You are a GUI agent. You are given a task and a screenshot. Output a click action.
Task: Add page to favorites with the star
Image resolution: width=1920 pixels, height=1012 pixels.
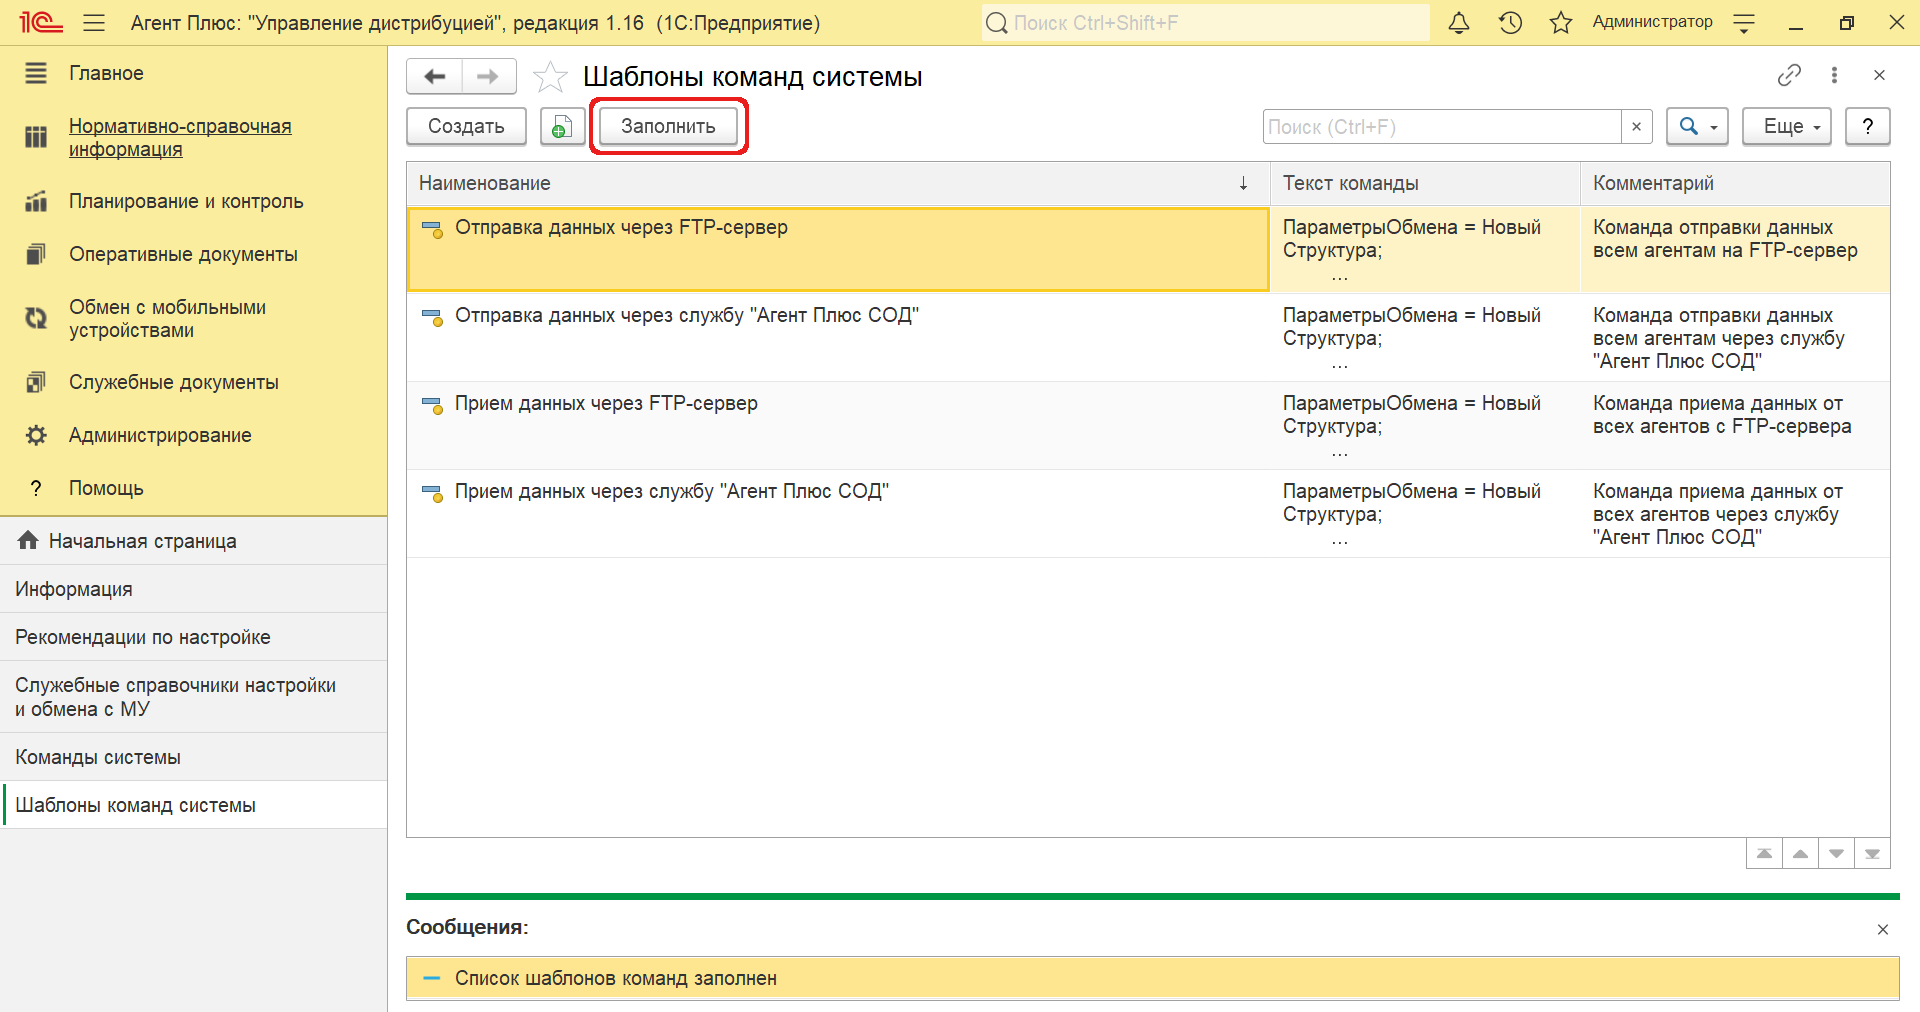550,77
